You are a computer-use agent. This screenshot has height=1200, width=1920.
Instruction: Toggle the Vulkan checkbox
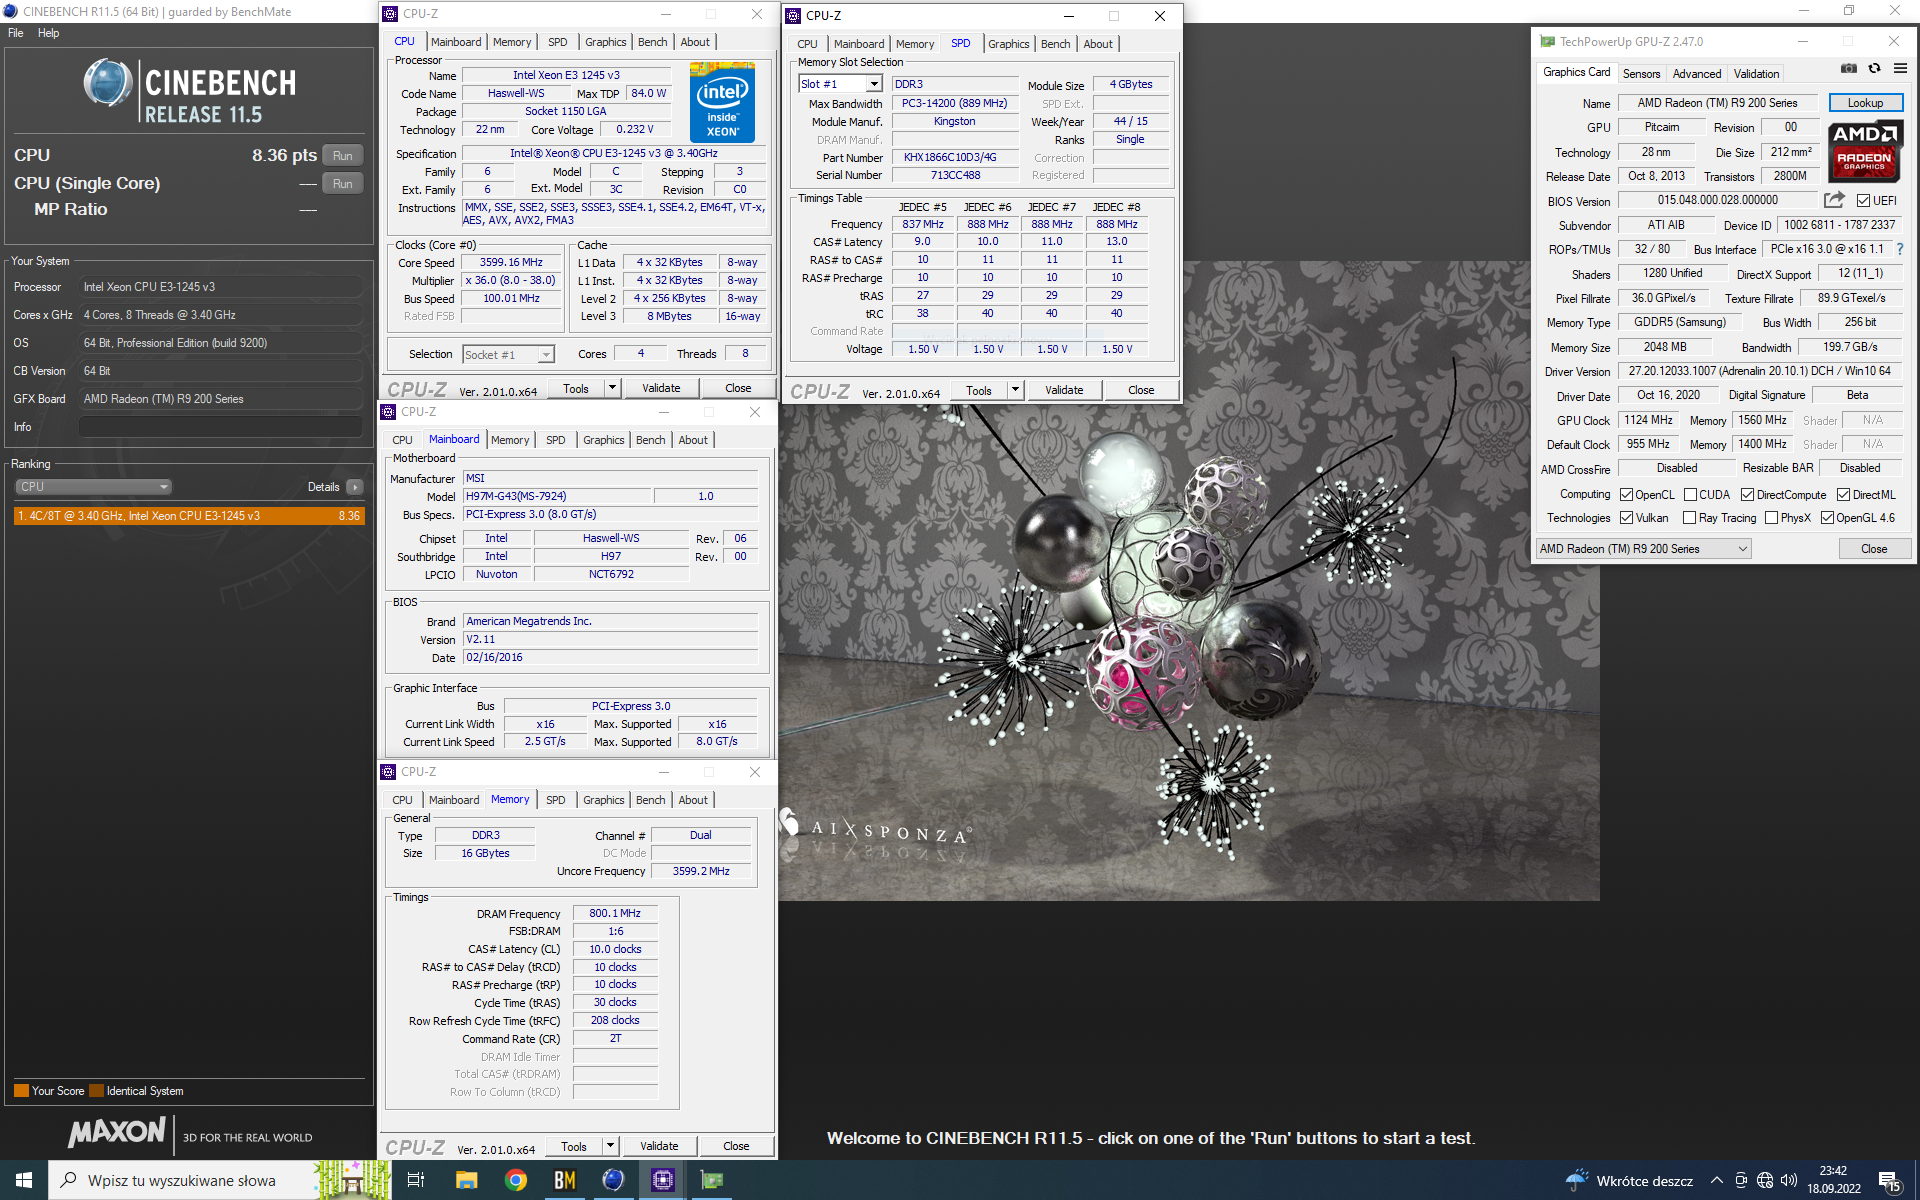[1626, 518]
